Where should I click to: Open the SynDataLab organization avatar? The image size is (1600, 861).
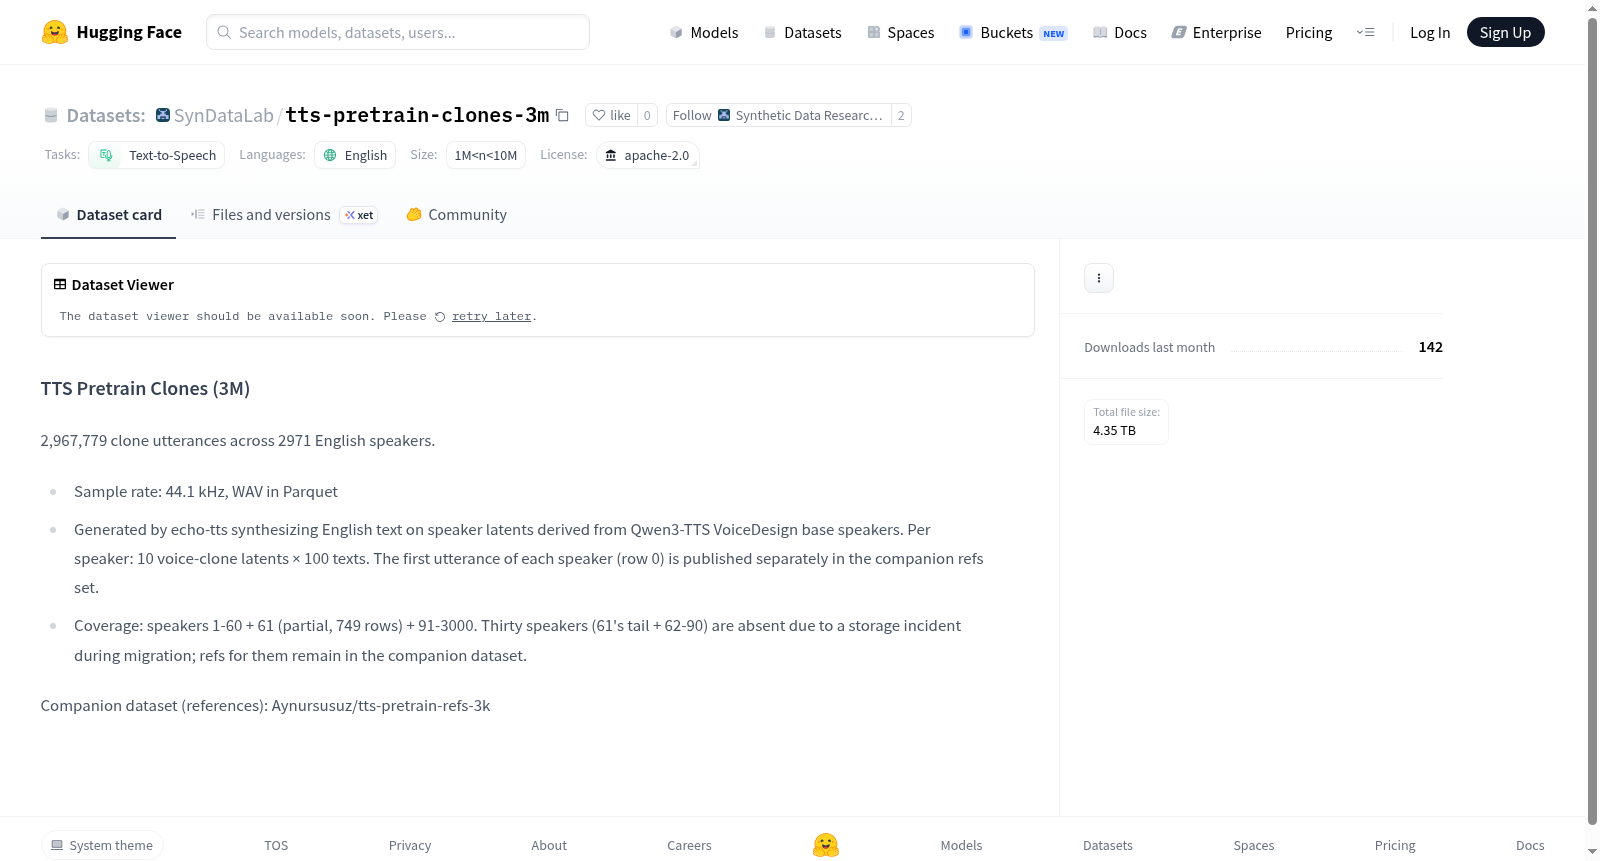163,115
